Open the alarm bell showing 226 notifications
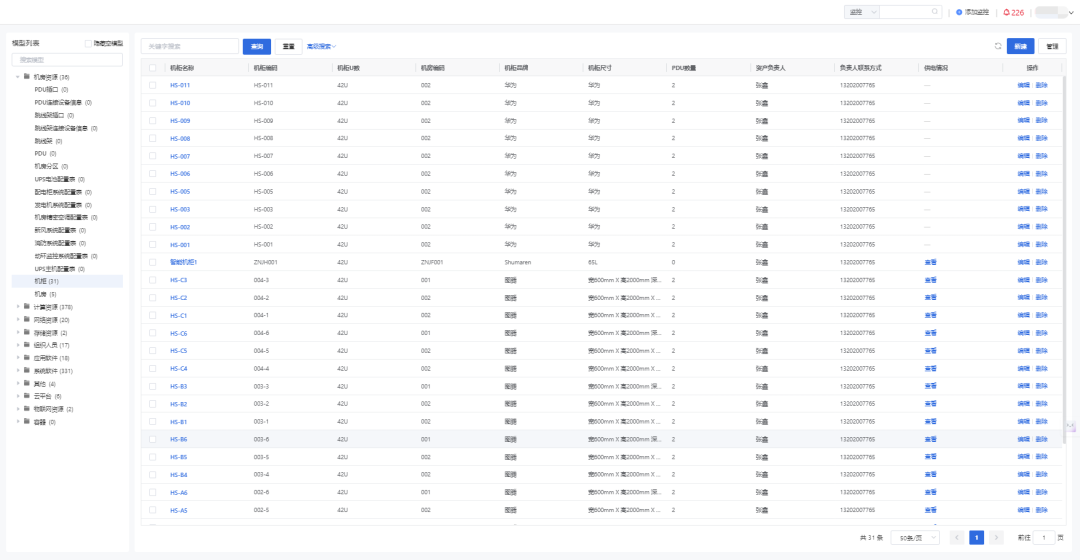The image size is (1080, 560). click(1013, 12)
